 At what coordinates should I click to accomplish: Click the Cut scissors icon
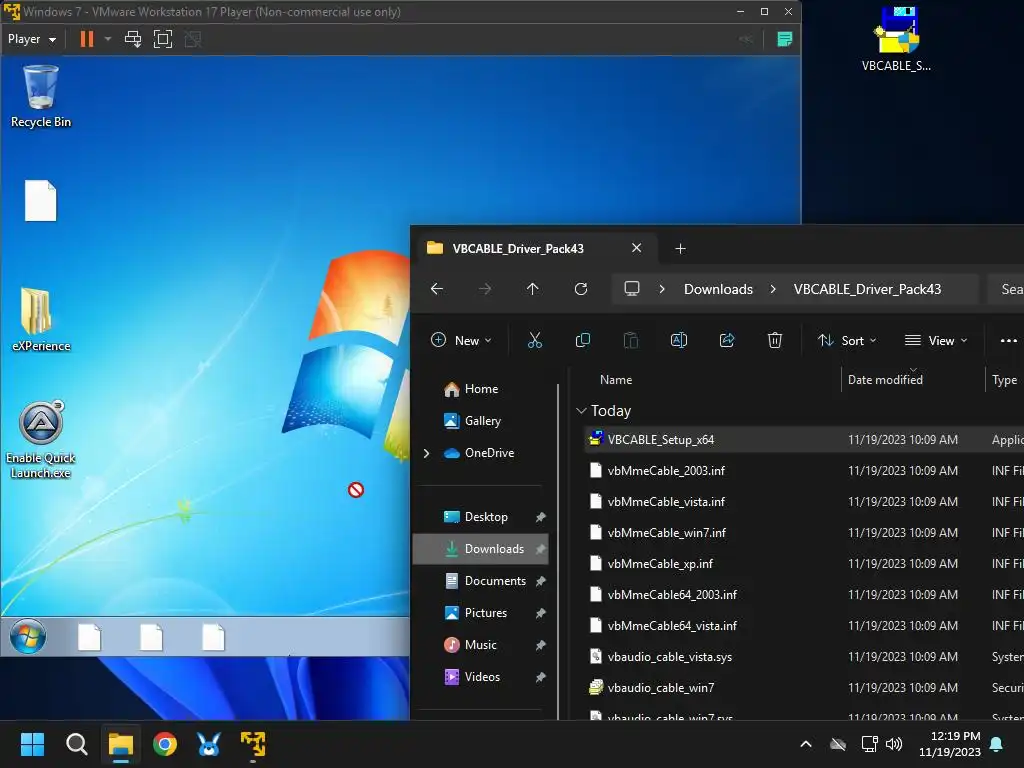click(x=535, y=340)
